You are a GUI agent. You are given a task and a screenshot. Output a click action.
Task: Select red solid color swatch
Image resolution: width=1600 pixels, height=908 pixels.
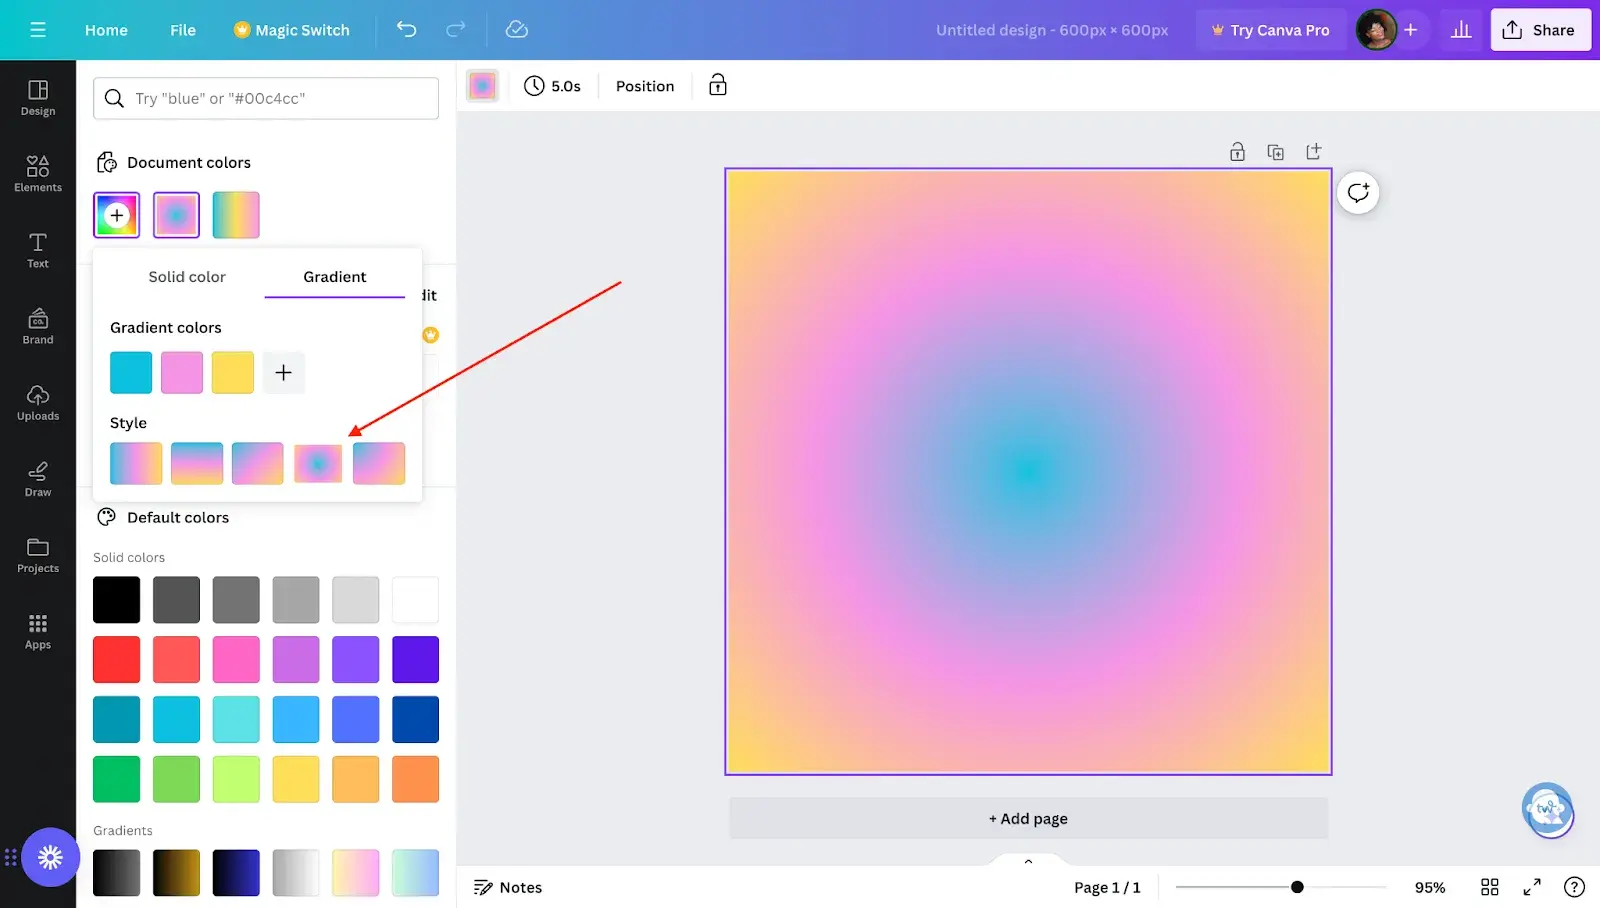click(x=117, y=660)
